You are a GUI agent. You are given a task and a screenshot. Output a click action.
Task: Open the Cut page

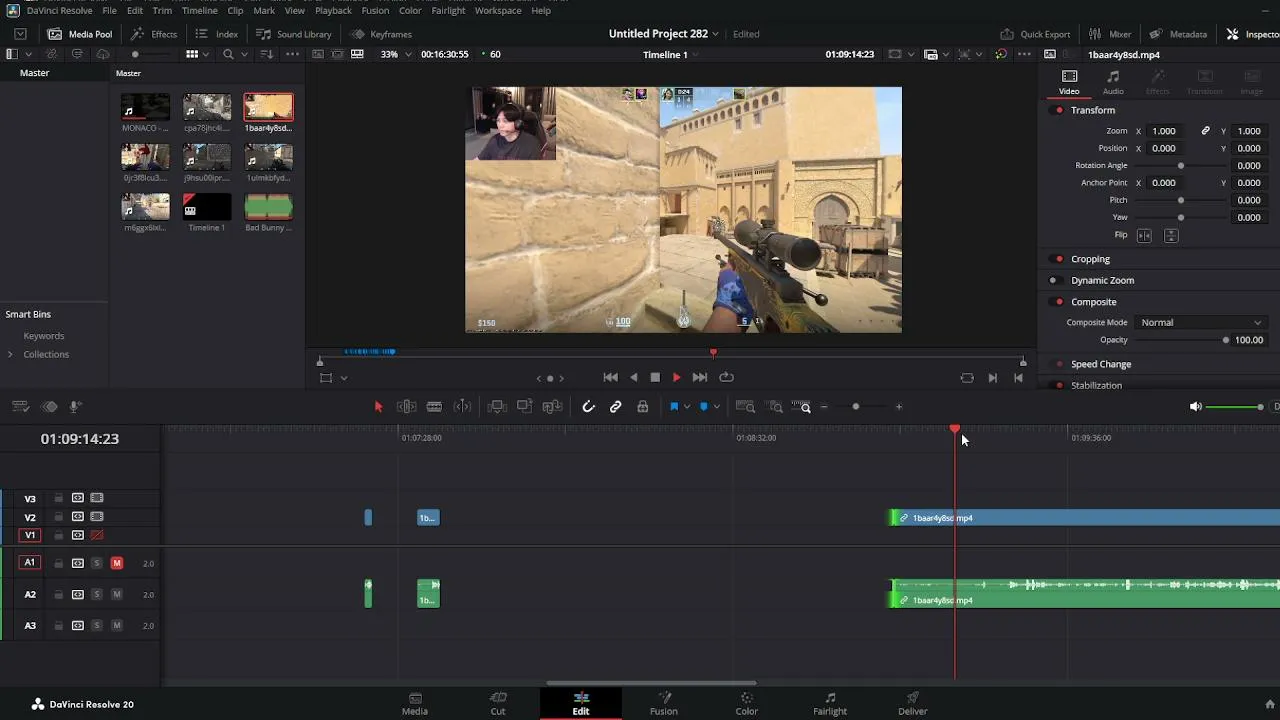(498, 703)
